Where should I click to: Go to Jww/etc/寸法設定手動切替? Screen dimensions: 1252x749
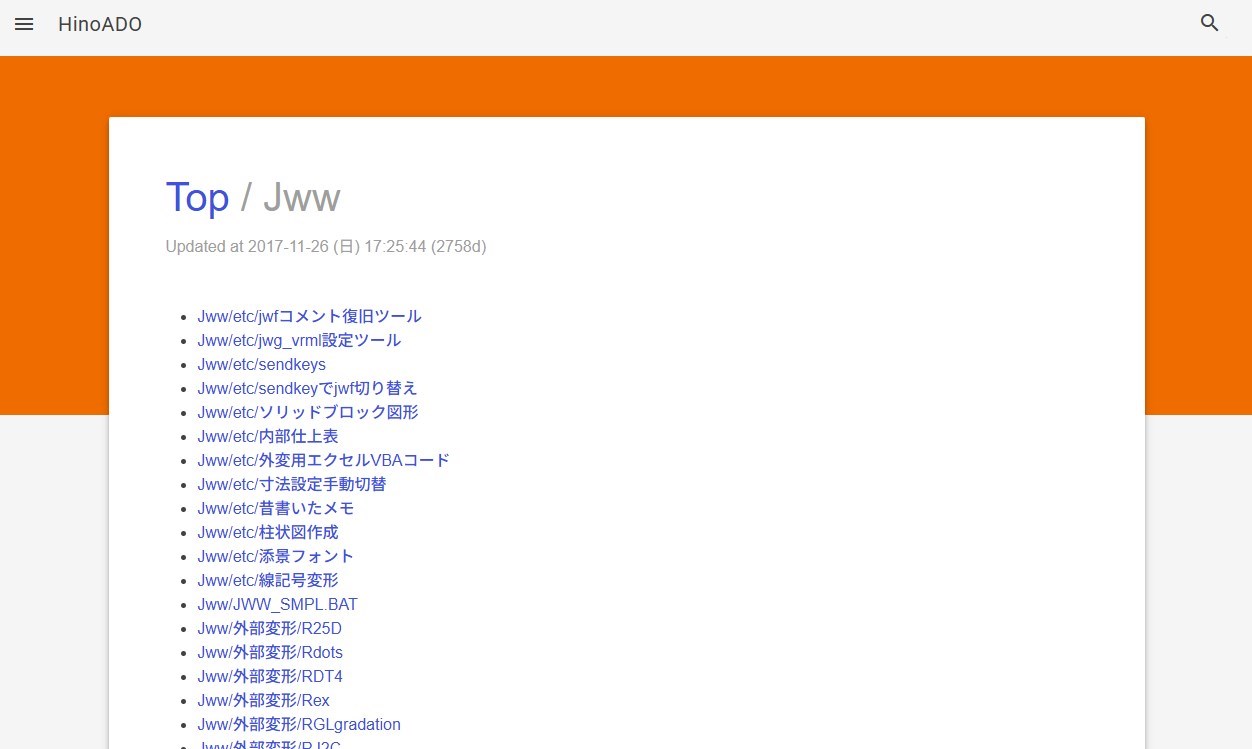[x=292, y=484]
